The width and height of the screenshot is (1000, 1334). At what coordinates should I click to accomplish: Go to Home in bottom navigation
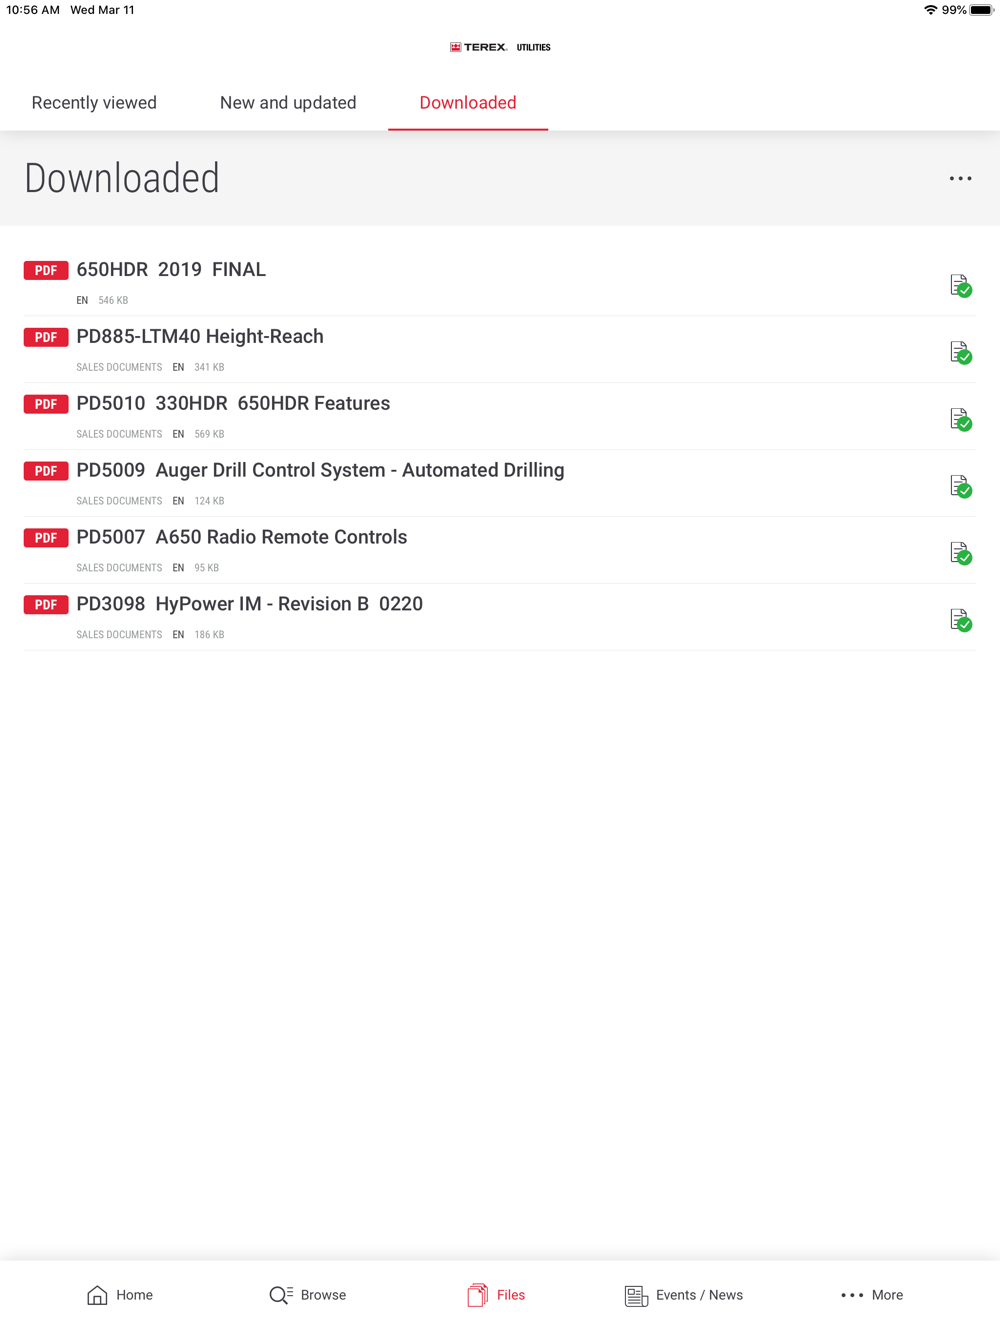[120, 1295]
